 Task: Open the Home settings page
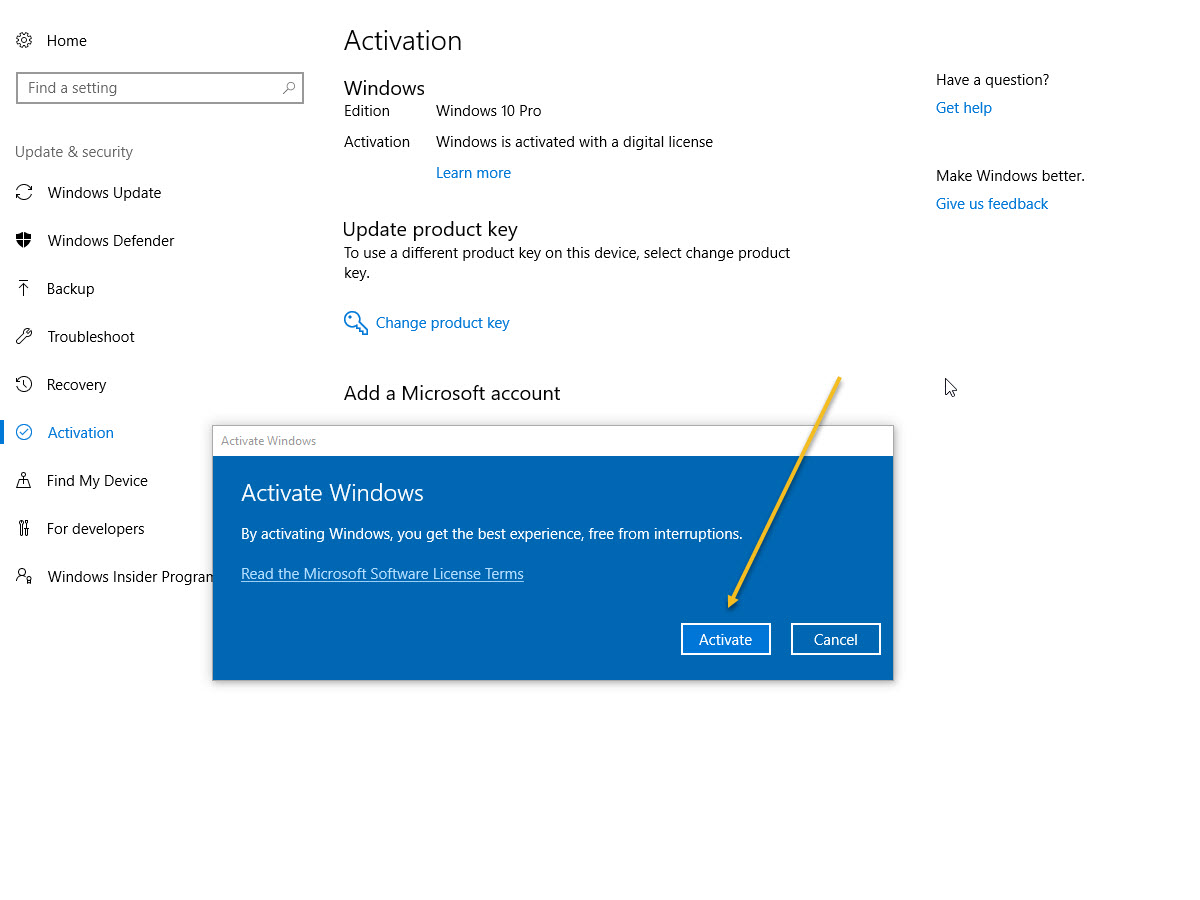click(x=67, y=40)
